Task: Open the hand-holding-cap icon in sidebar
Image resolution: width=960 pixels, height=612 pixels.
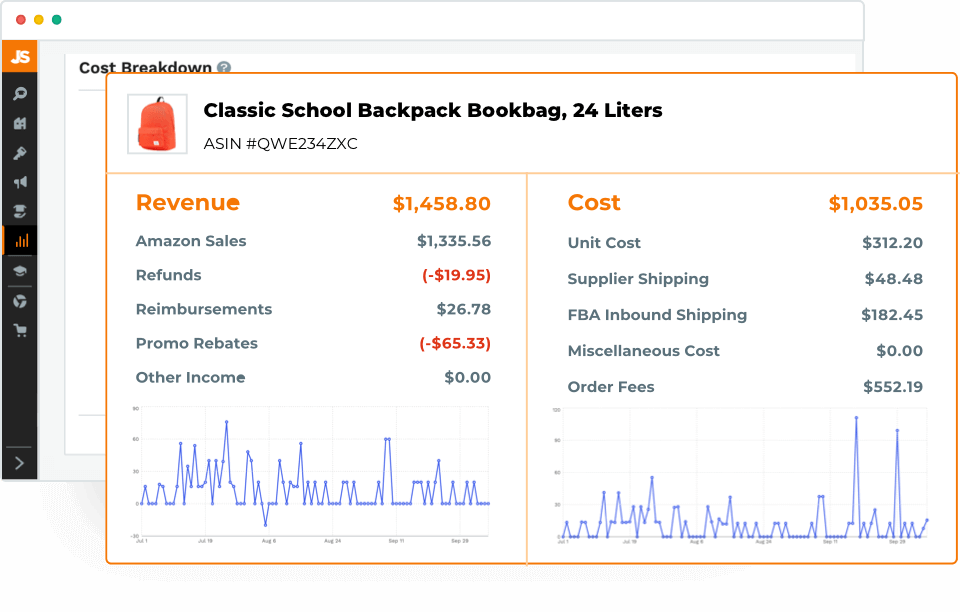Action: (x=20, y=212)
